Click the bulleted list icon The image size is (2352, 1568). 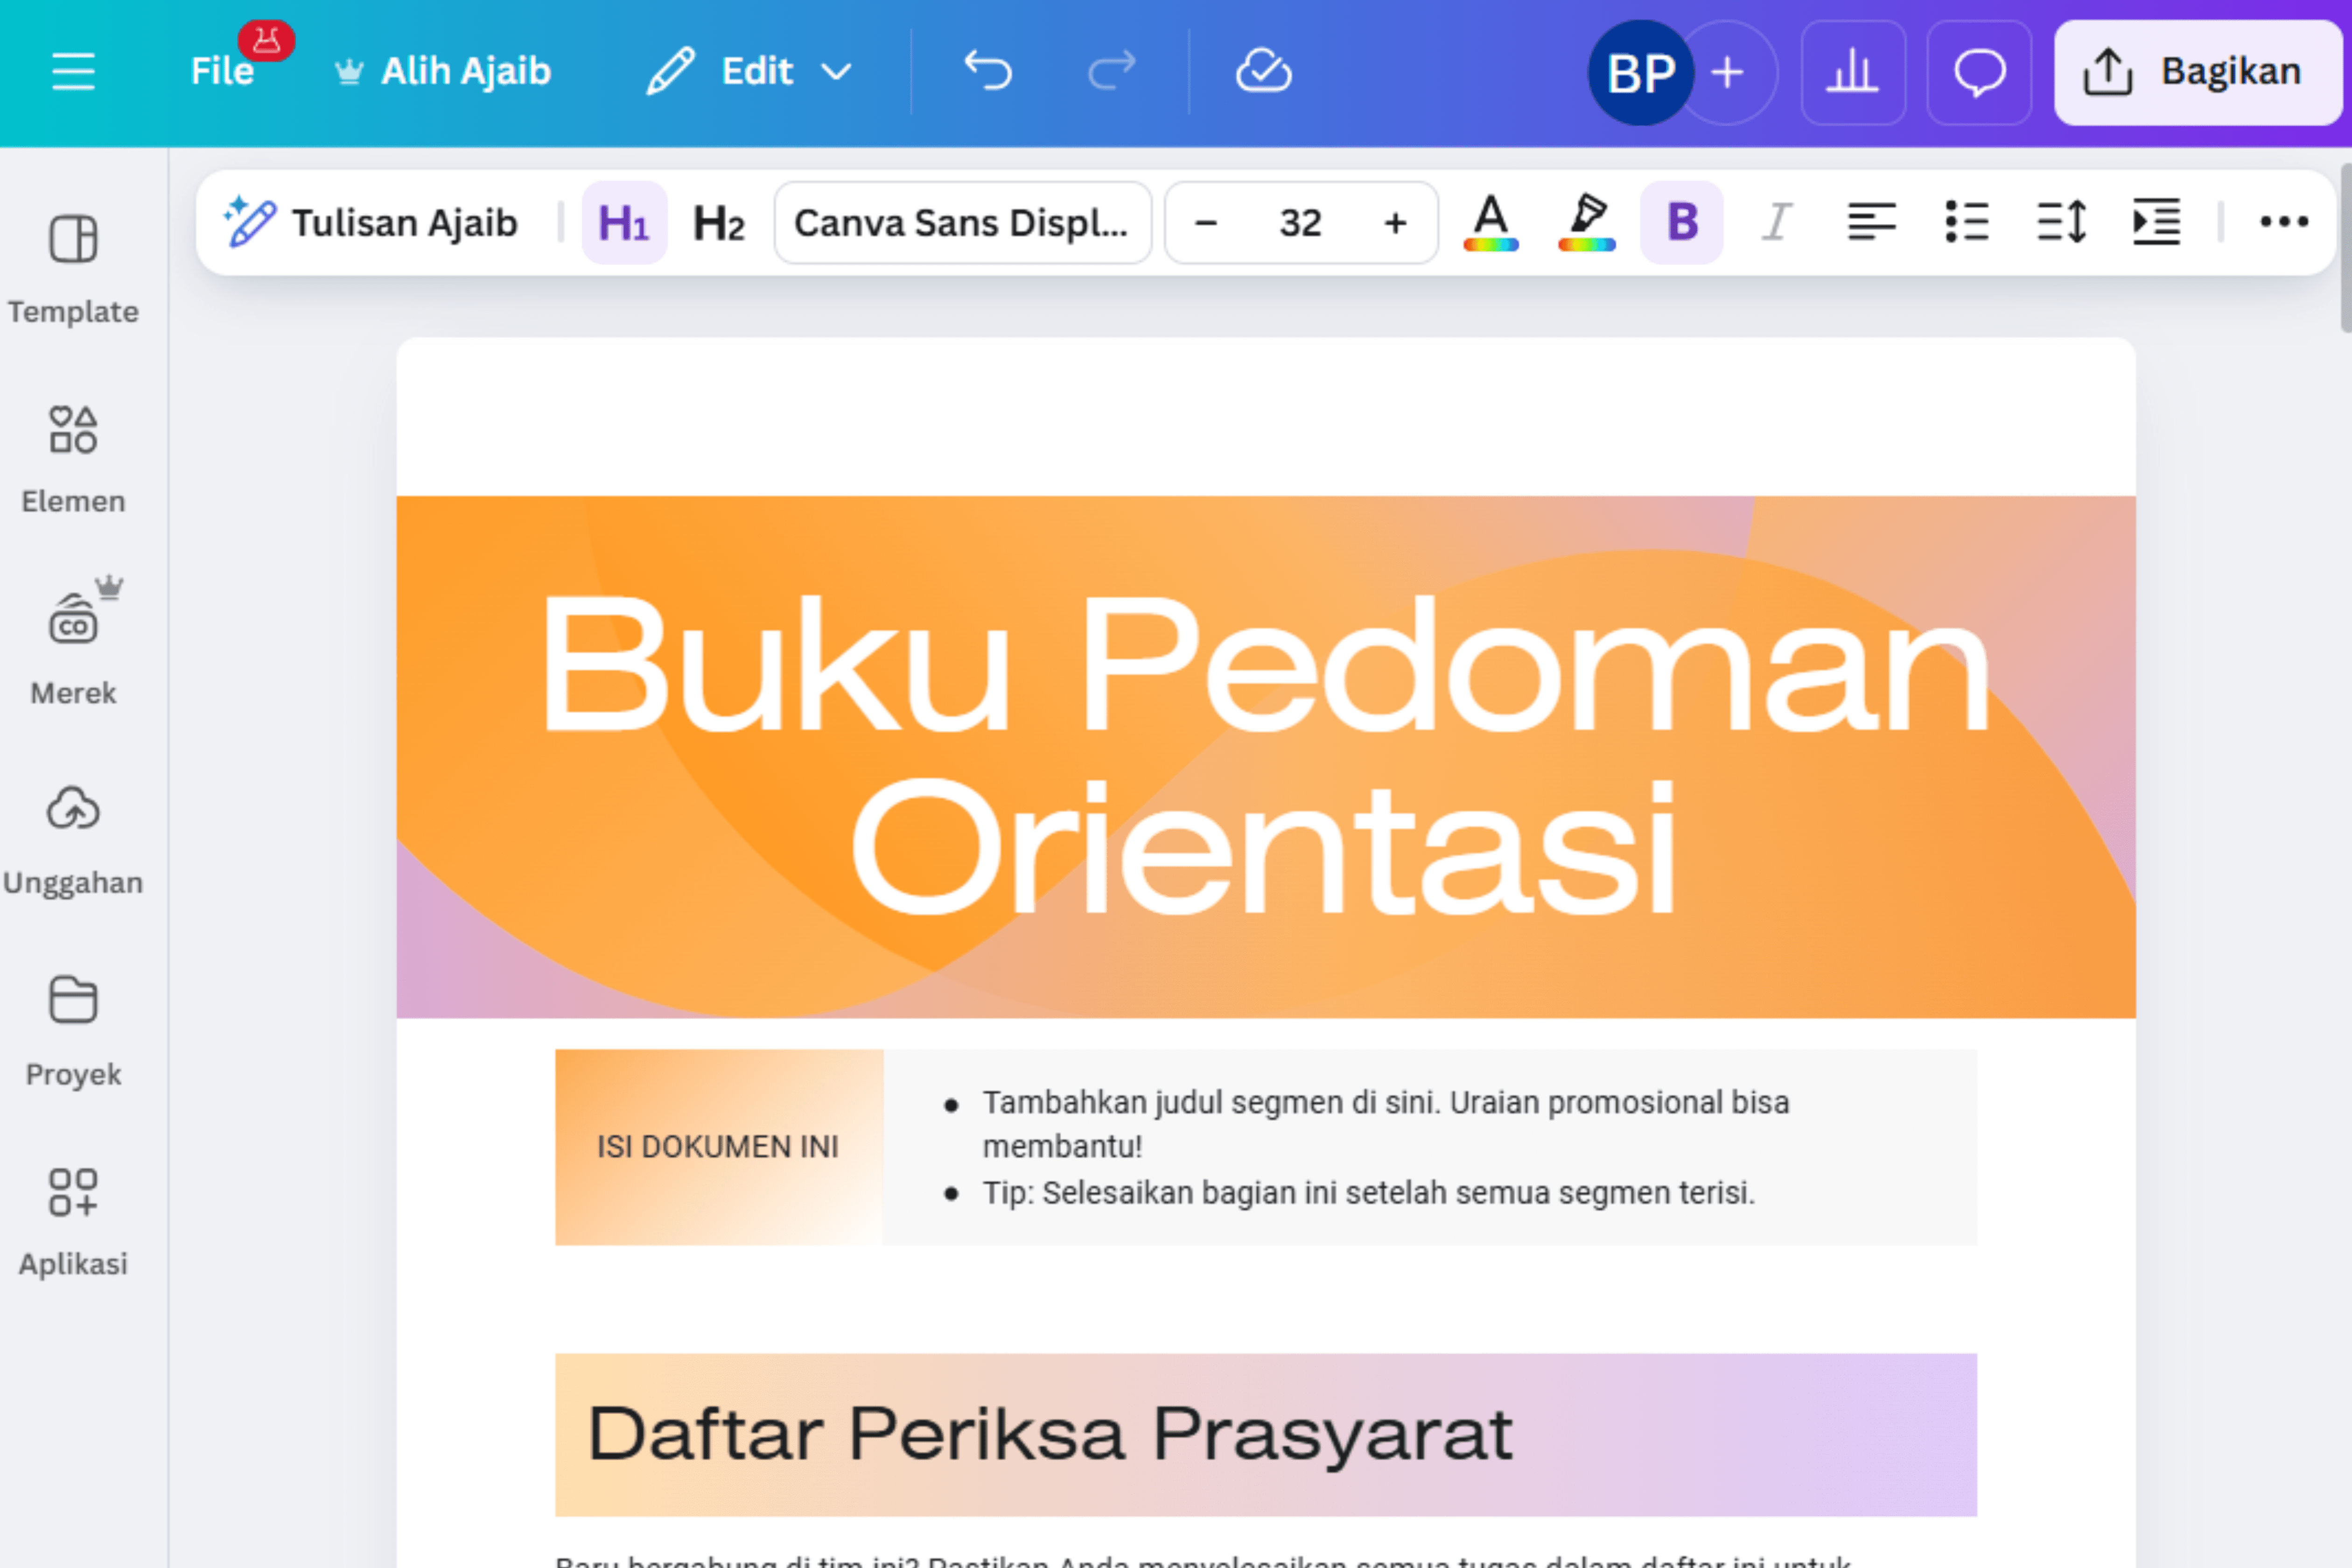point(1966,222)
